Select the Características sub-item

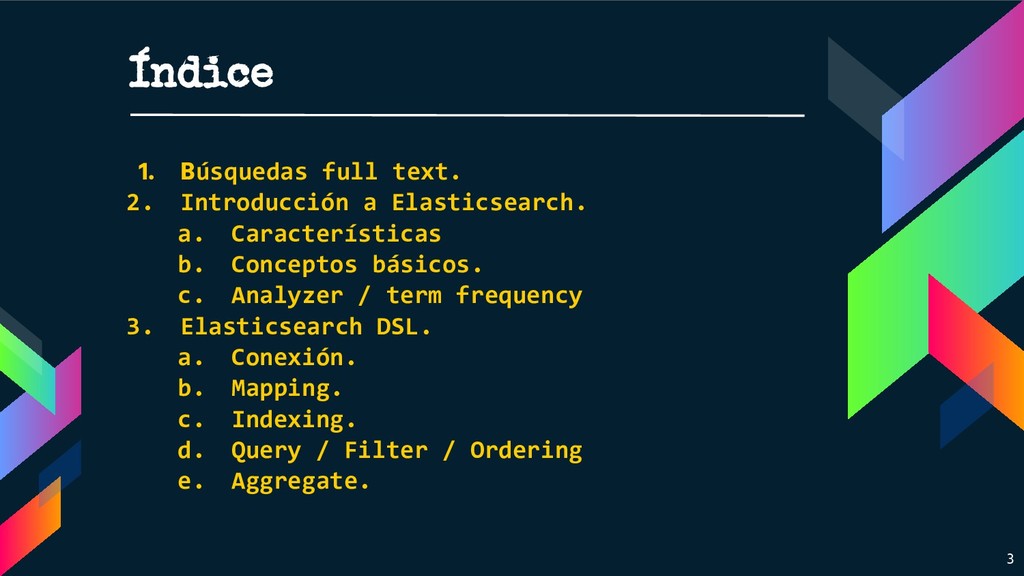[336, 234]
